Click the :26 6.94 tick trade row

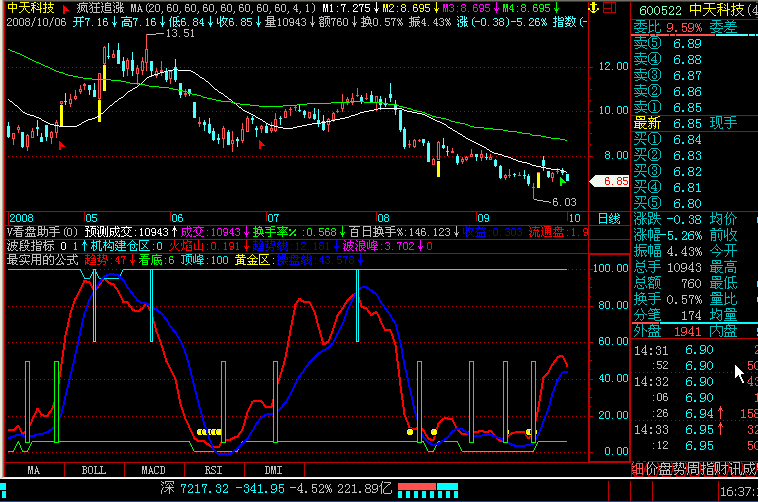pos(695,413)
